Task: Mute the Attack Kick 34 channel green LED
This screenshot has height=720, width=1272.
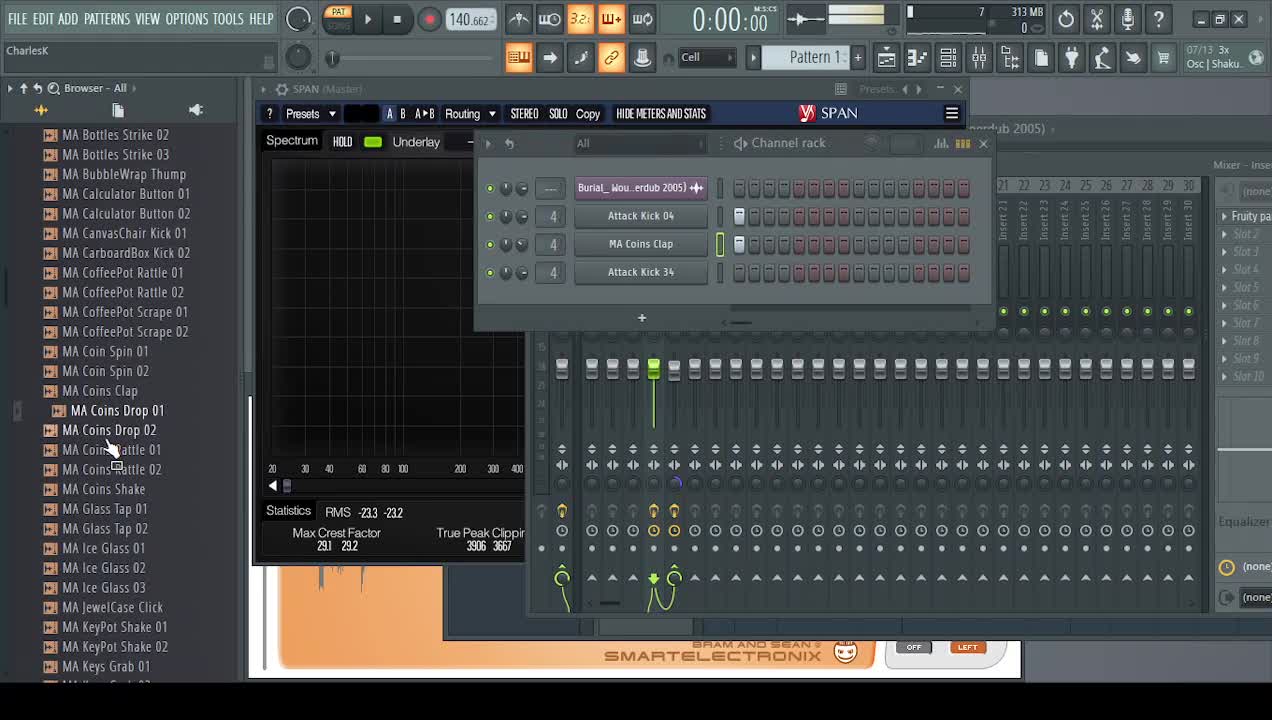Action: (x=490, y=272)
